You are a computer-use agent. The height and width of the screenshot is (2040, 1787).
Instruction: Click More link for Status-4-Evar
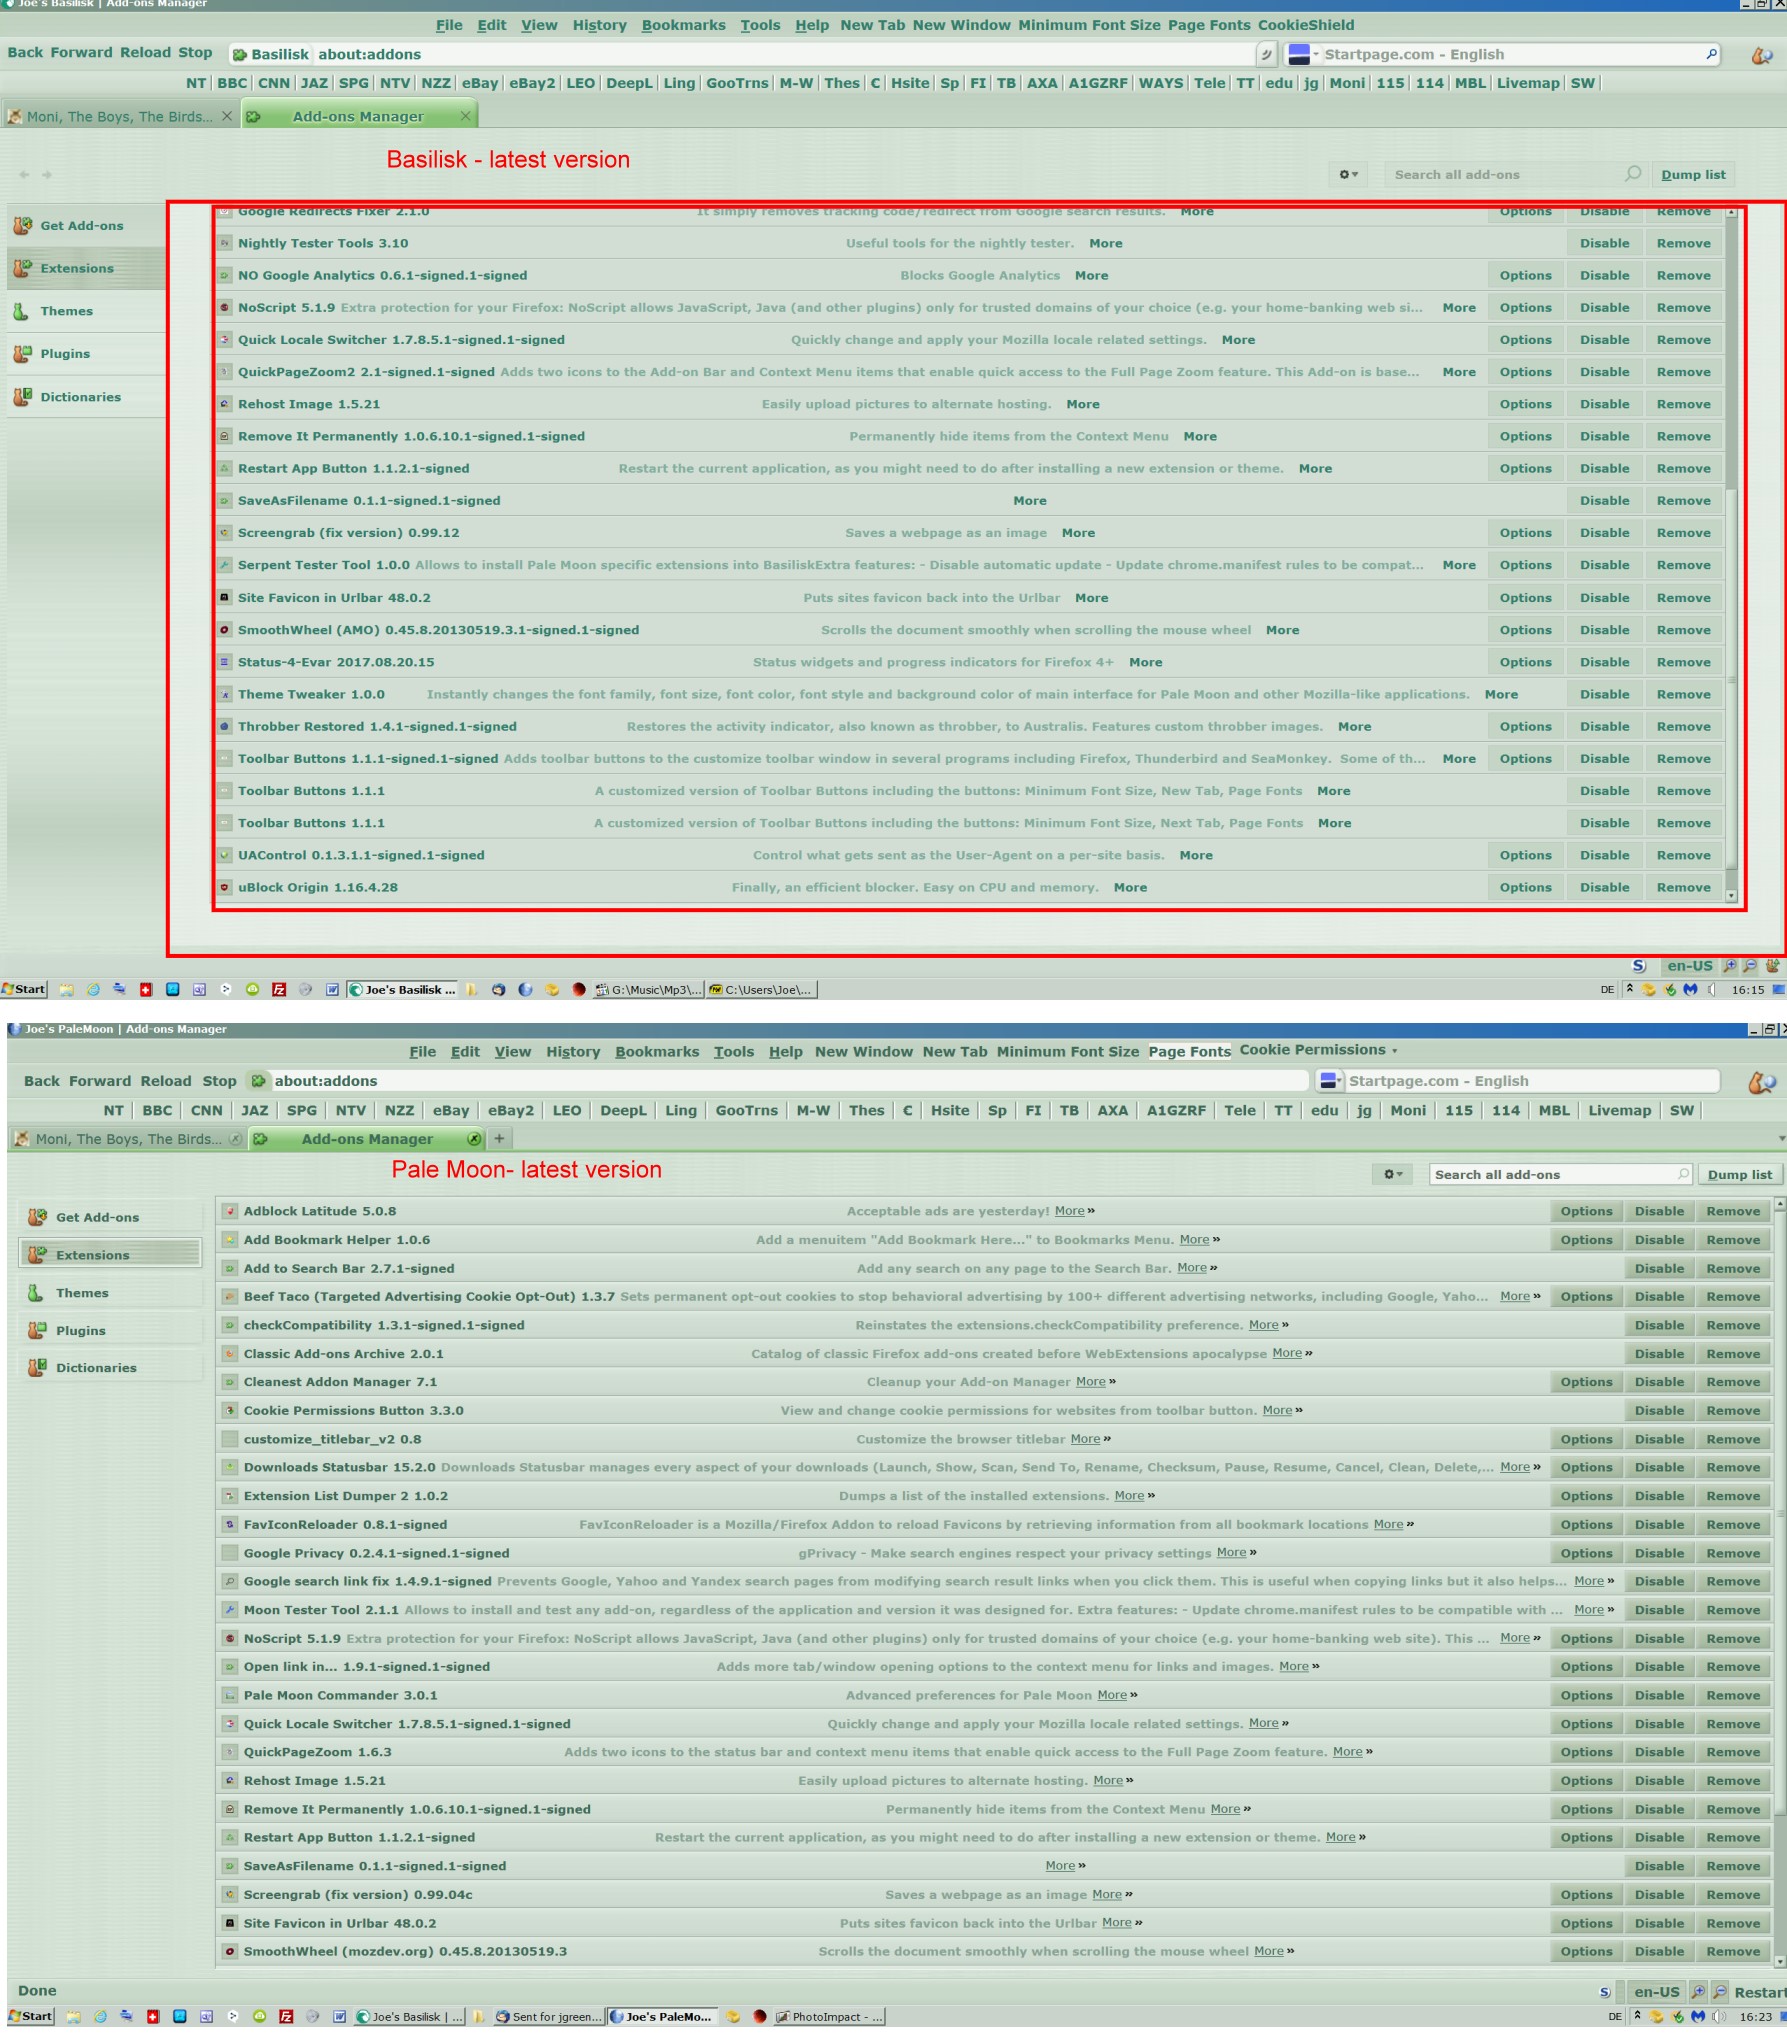click(x=1145, y=662)
